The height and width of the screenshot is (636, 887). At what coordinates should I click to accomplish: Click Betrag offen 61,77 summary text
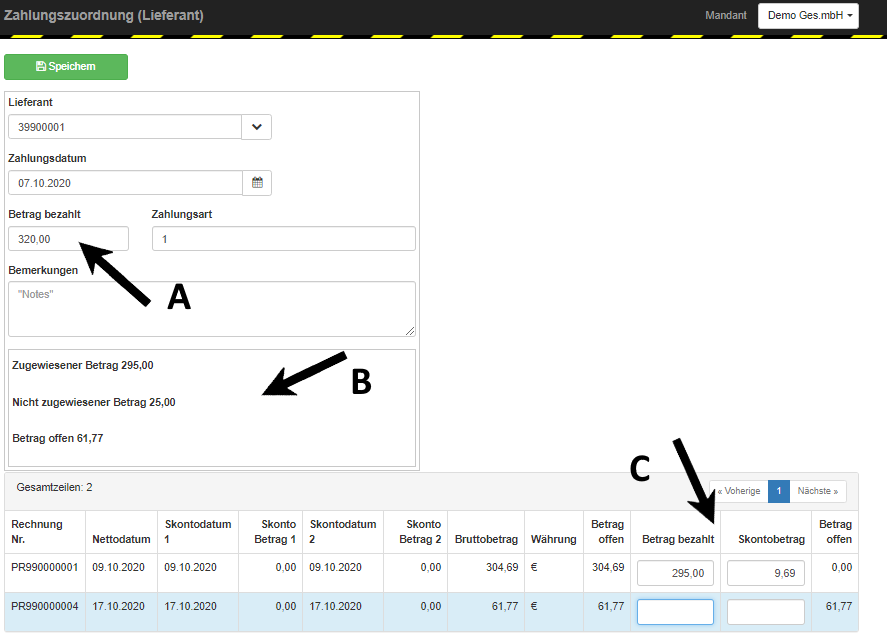[58, 438]
